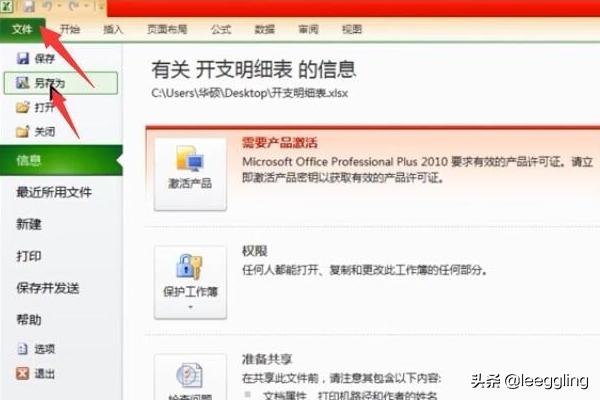Select 最近所用文件 in the side menu
The image size is (600, 400).
[54, 192]
